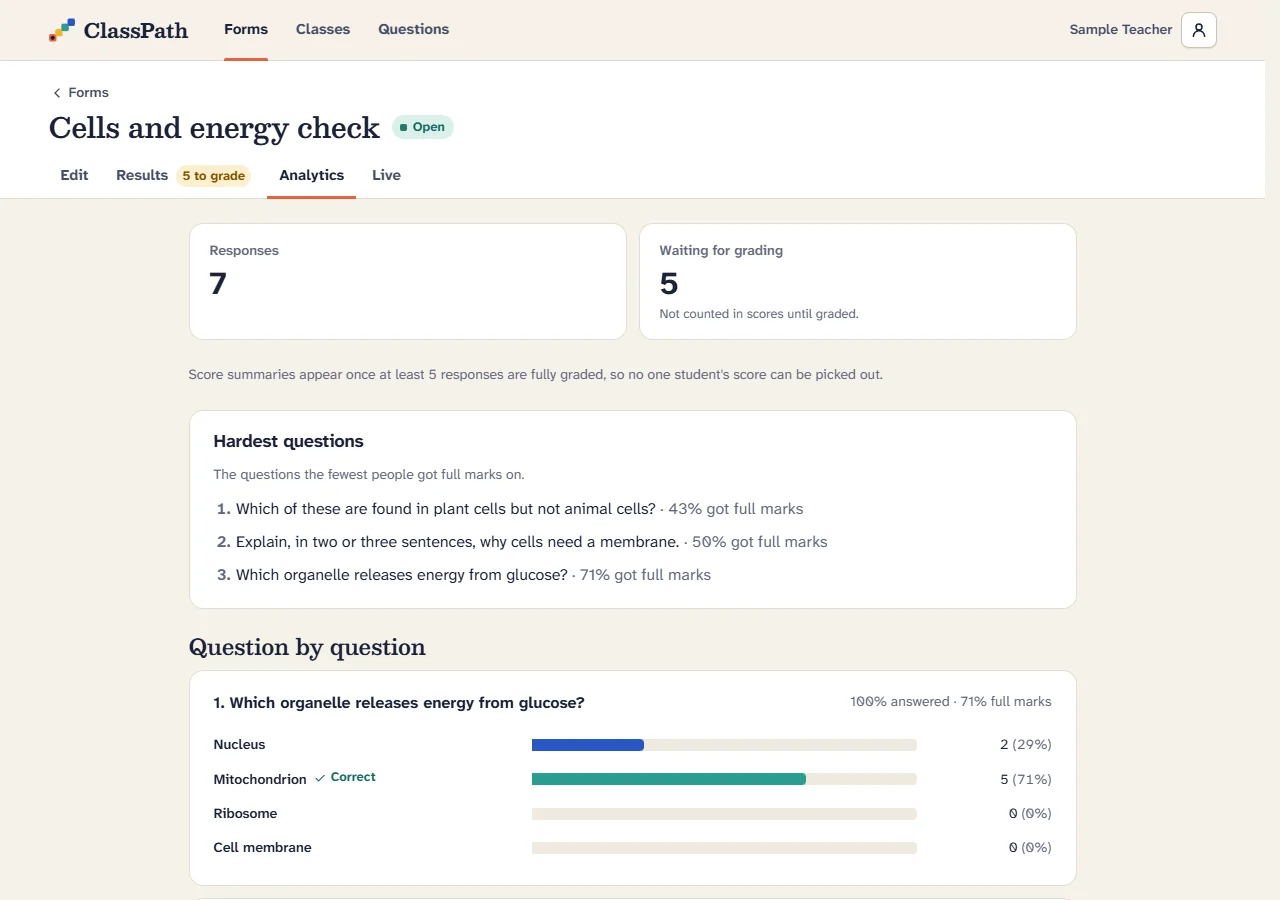The height and width of the screenshot is (900, 1280).
Task: Click the Responses summary card
Action: pos(408,281)
